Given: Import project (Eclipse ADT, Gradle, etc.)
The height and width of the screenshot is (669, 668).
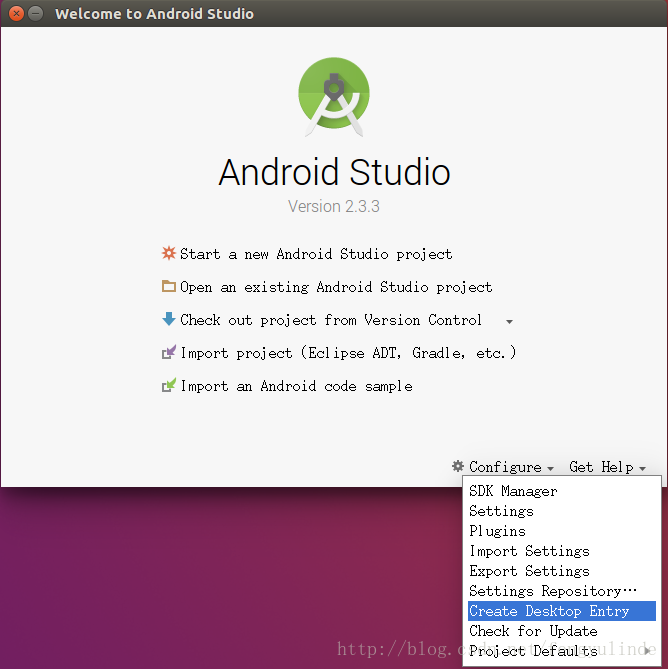Looking at the screenshot, I should pos(348,353).
